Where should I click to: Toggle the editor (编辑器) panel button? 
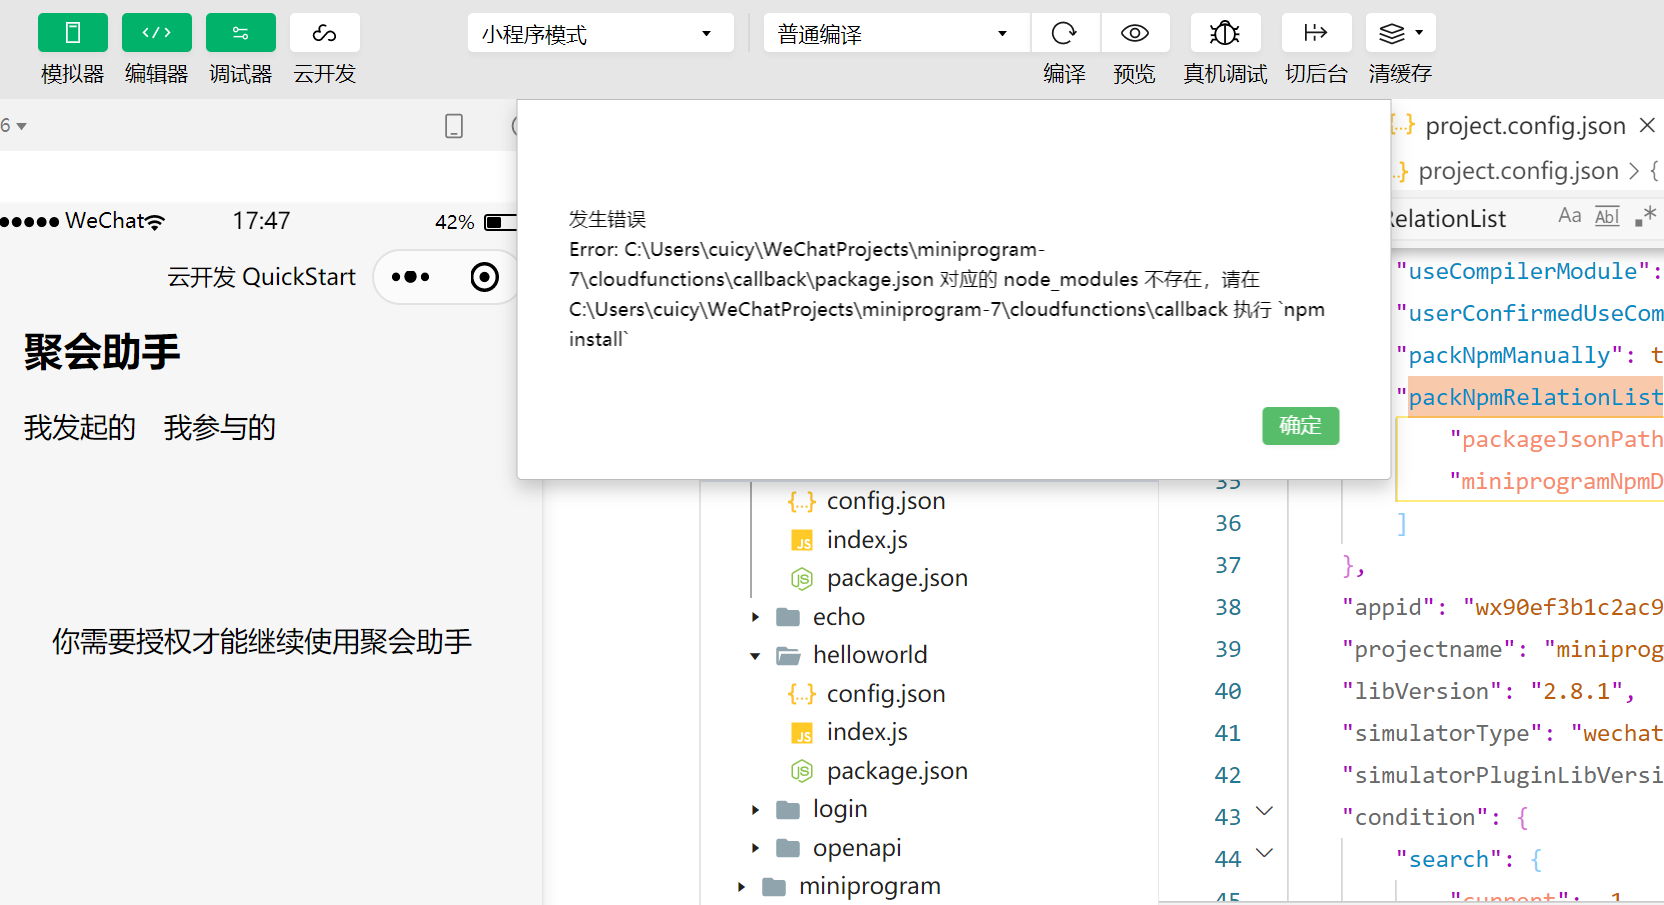point(157,33)
